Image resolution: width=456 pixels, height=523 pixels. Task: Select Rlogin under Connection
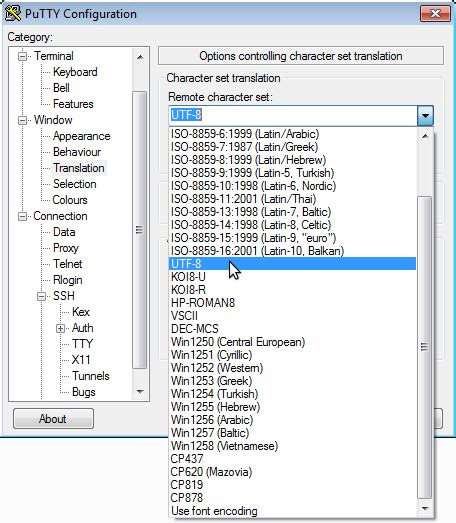pos(67,280)
